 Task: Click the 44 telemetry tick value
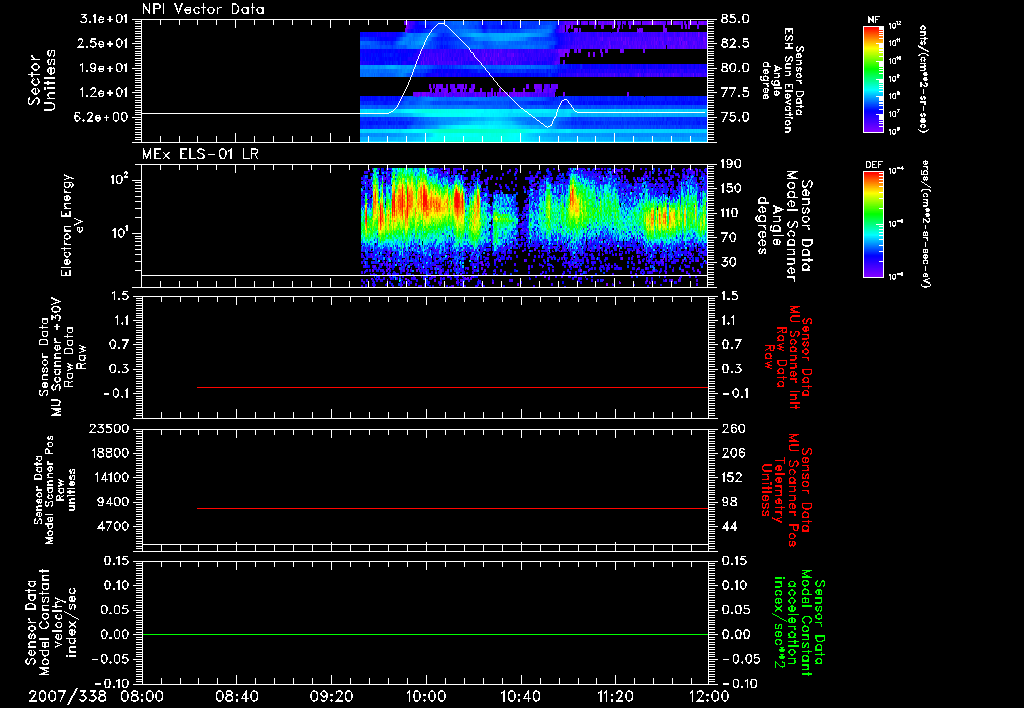(729, 526)
